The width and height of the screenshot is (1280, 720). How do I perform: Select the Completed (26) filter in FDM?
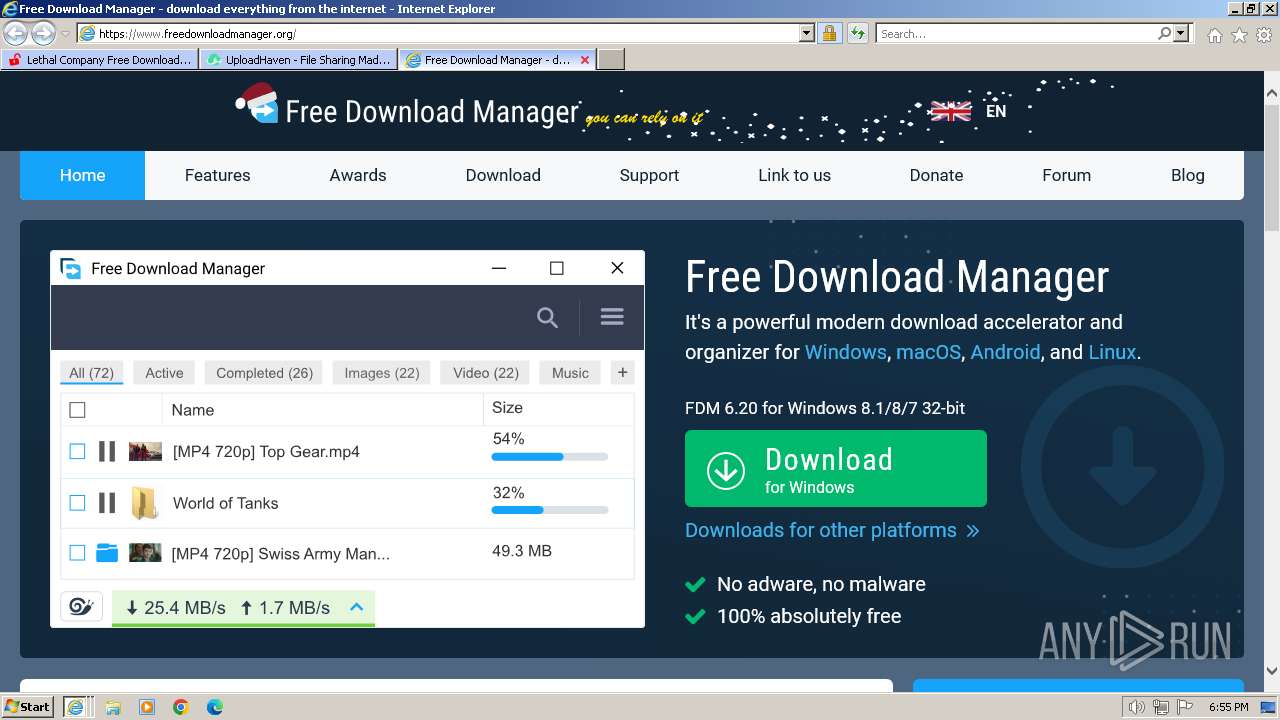pos(265,373)
